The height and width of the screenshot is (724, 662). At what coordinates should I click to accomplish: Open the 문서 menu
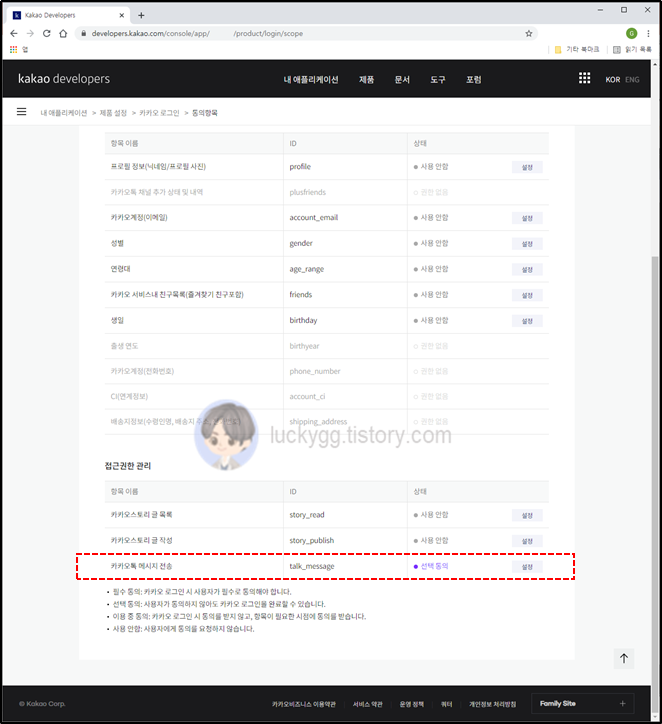coord(402,79)
